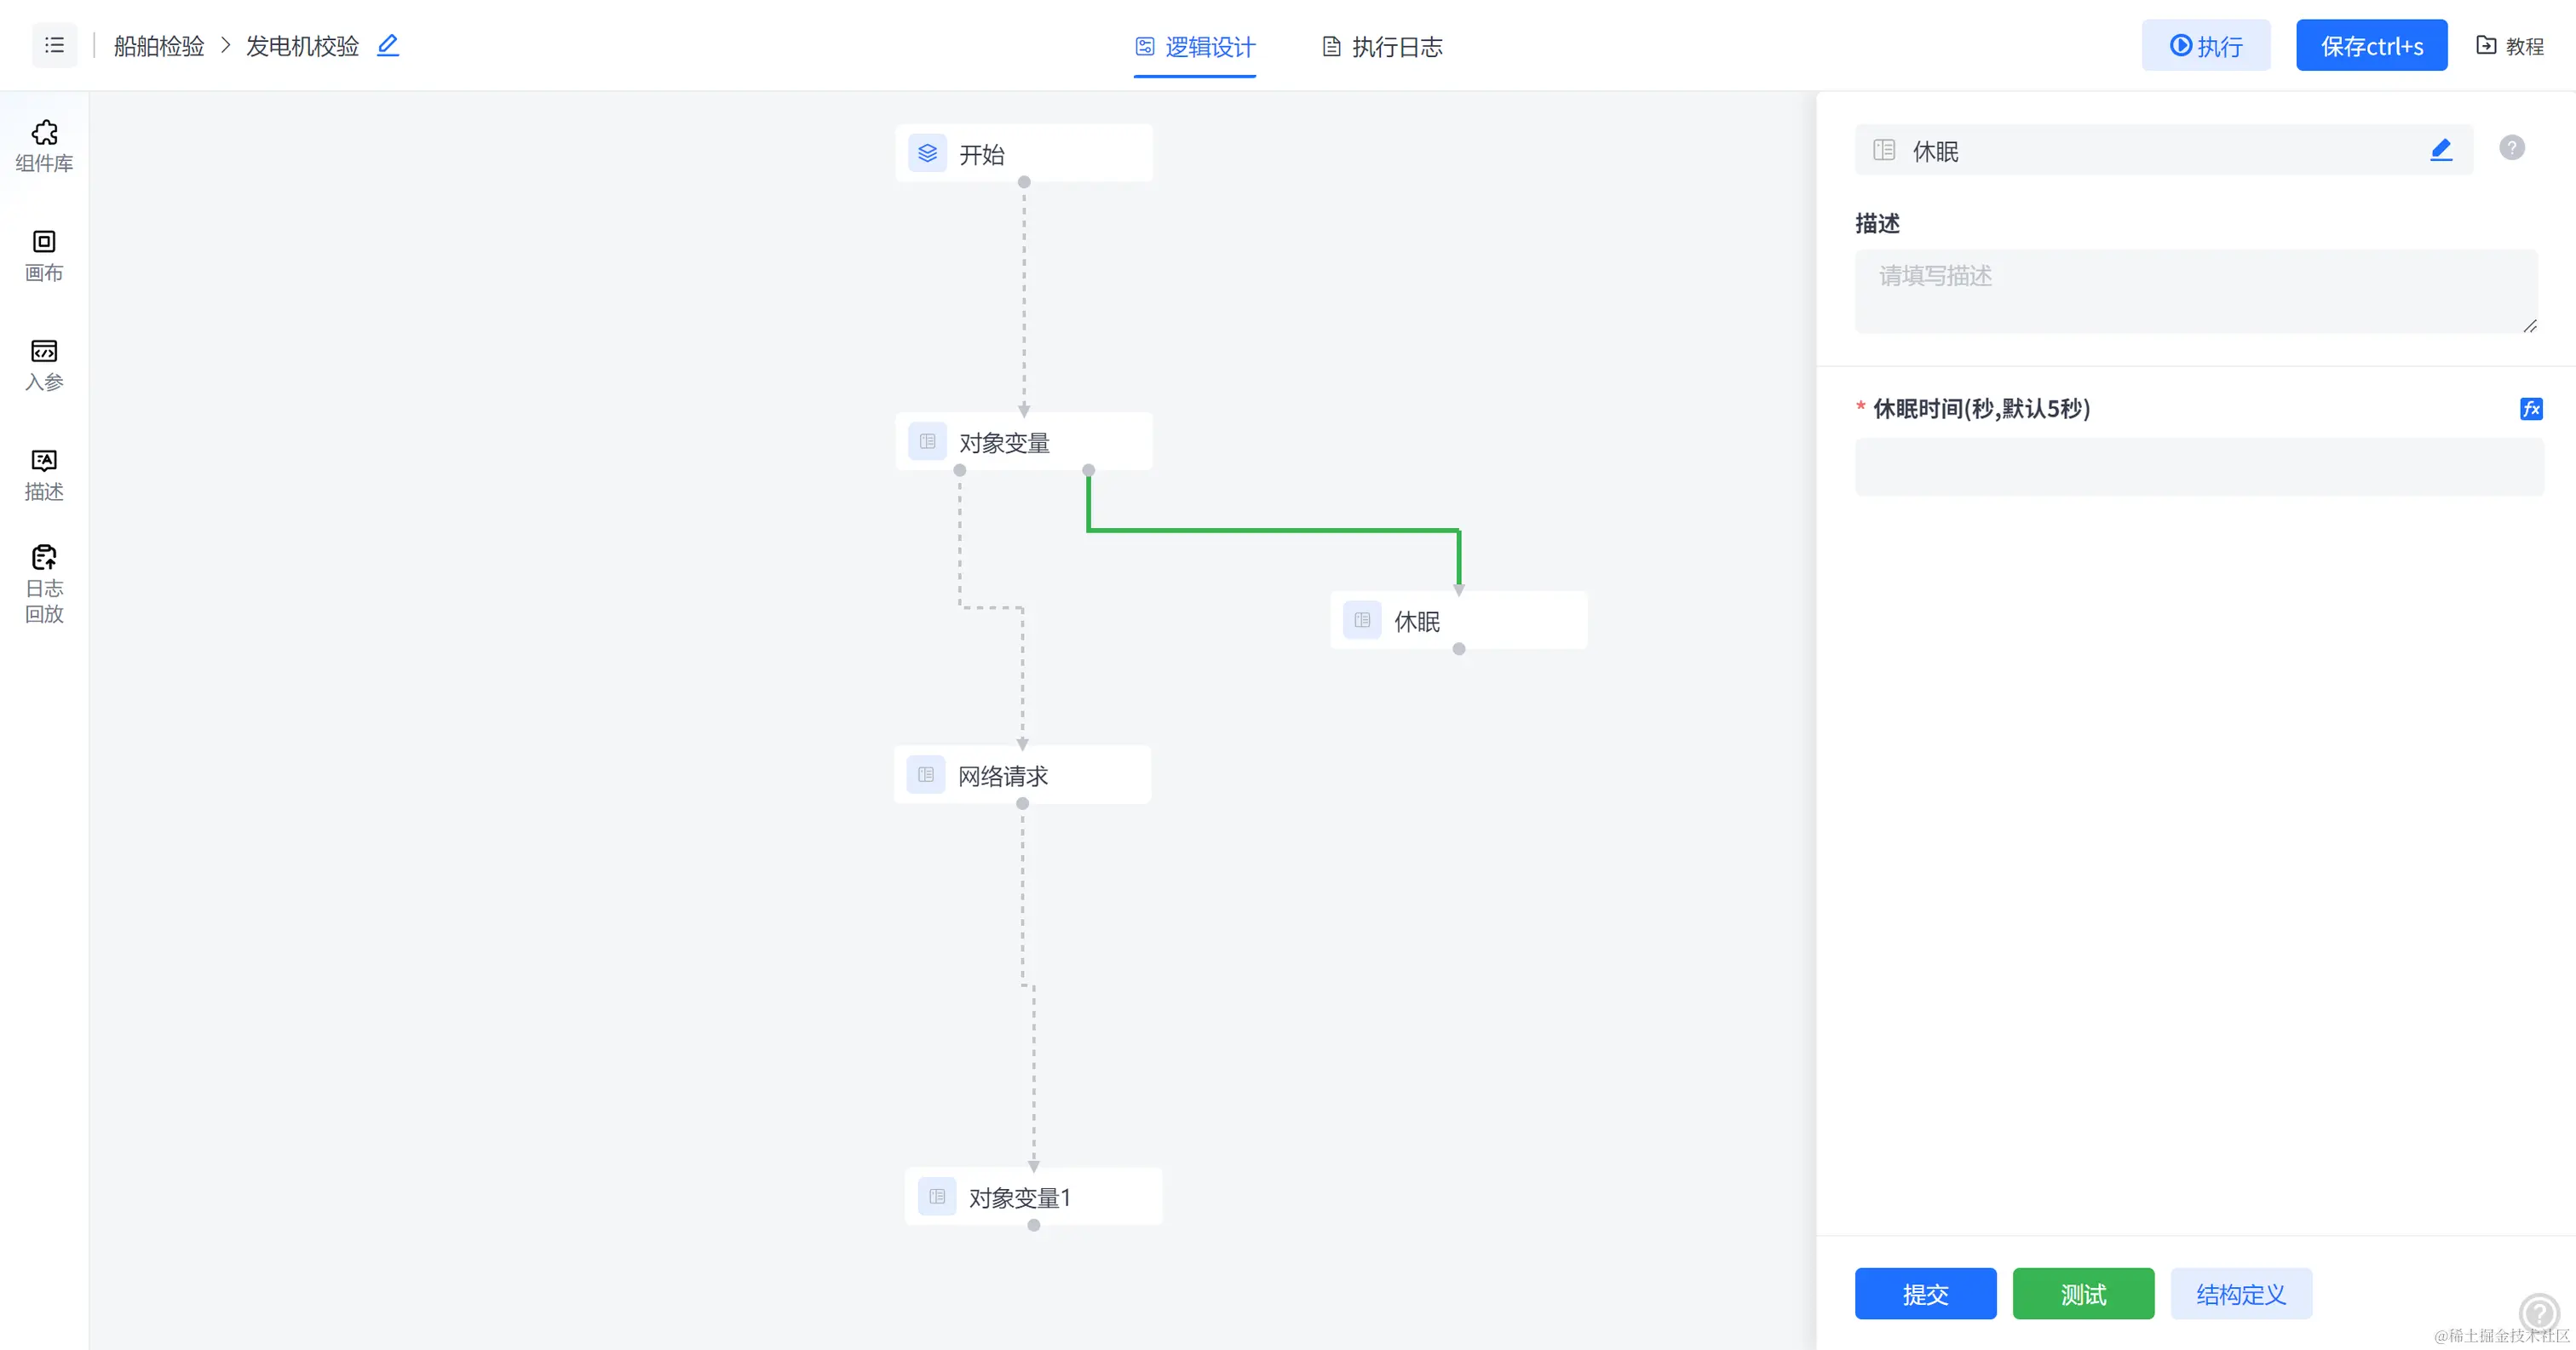Open the 日志回放 log replay panel
The height and width of the screenshot is (1350, 2576).
[44, 584]
